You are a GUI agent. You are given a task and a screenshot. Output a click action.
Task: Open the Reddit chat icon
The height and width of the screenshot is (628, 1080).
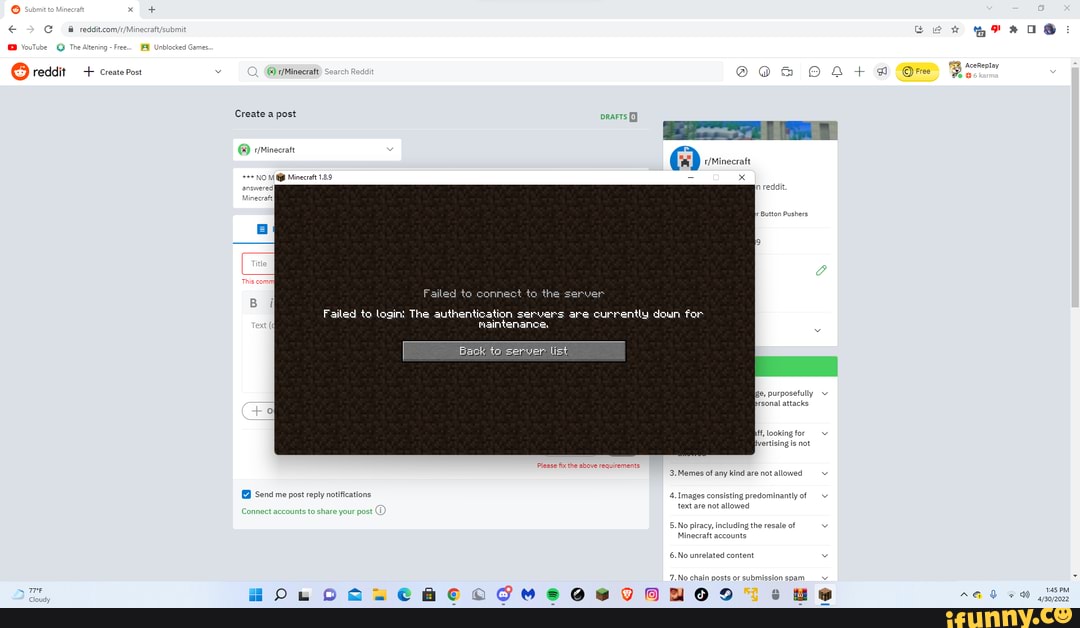pos(814,72)
